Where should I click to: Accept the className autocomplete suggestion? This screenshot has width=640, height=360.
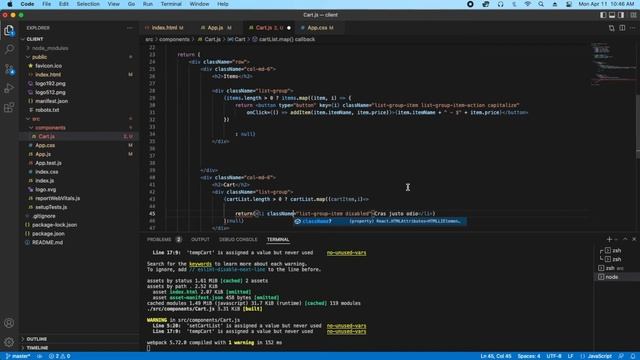[x=380, y=221]
